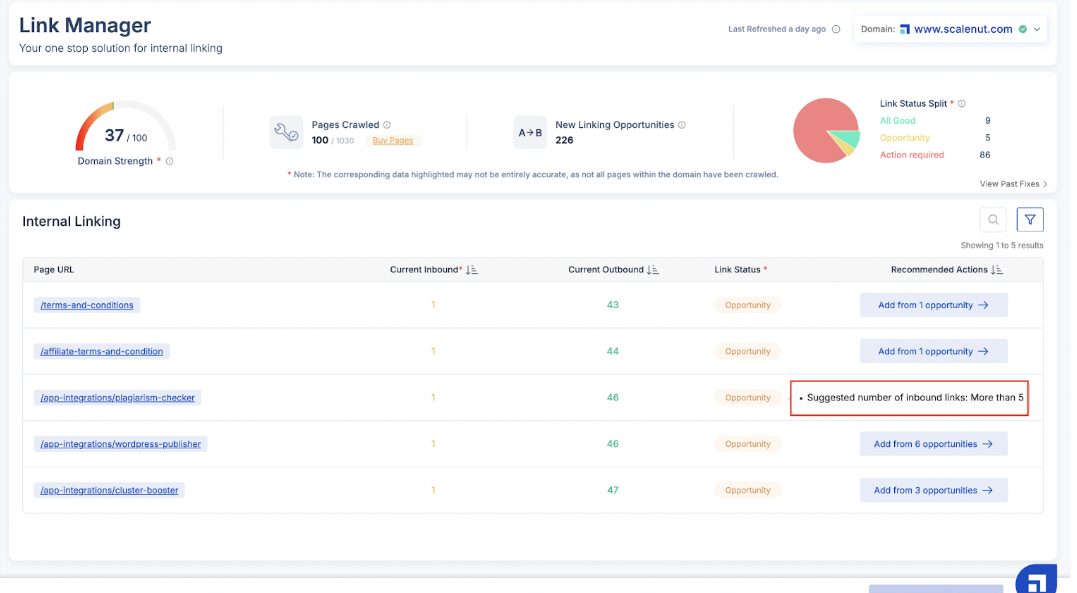Click the search icon in Internal Linking
Viewport: 1077px width, 593px height.
pyautogui.click(x=992, y=220)
